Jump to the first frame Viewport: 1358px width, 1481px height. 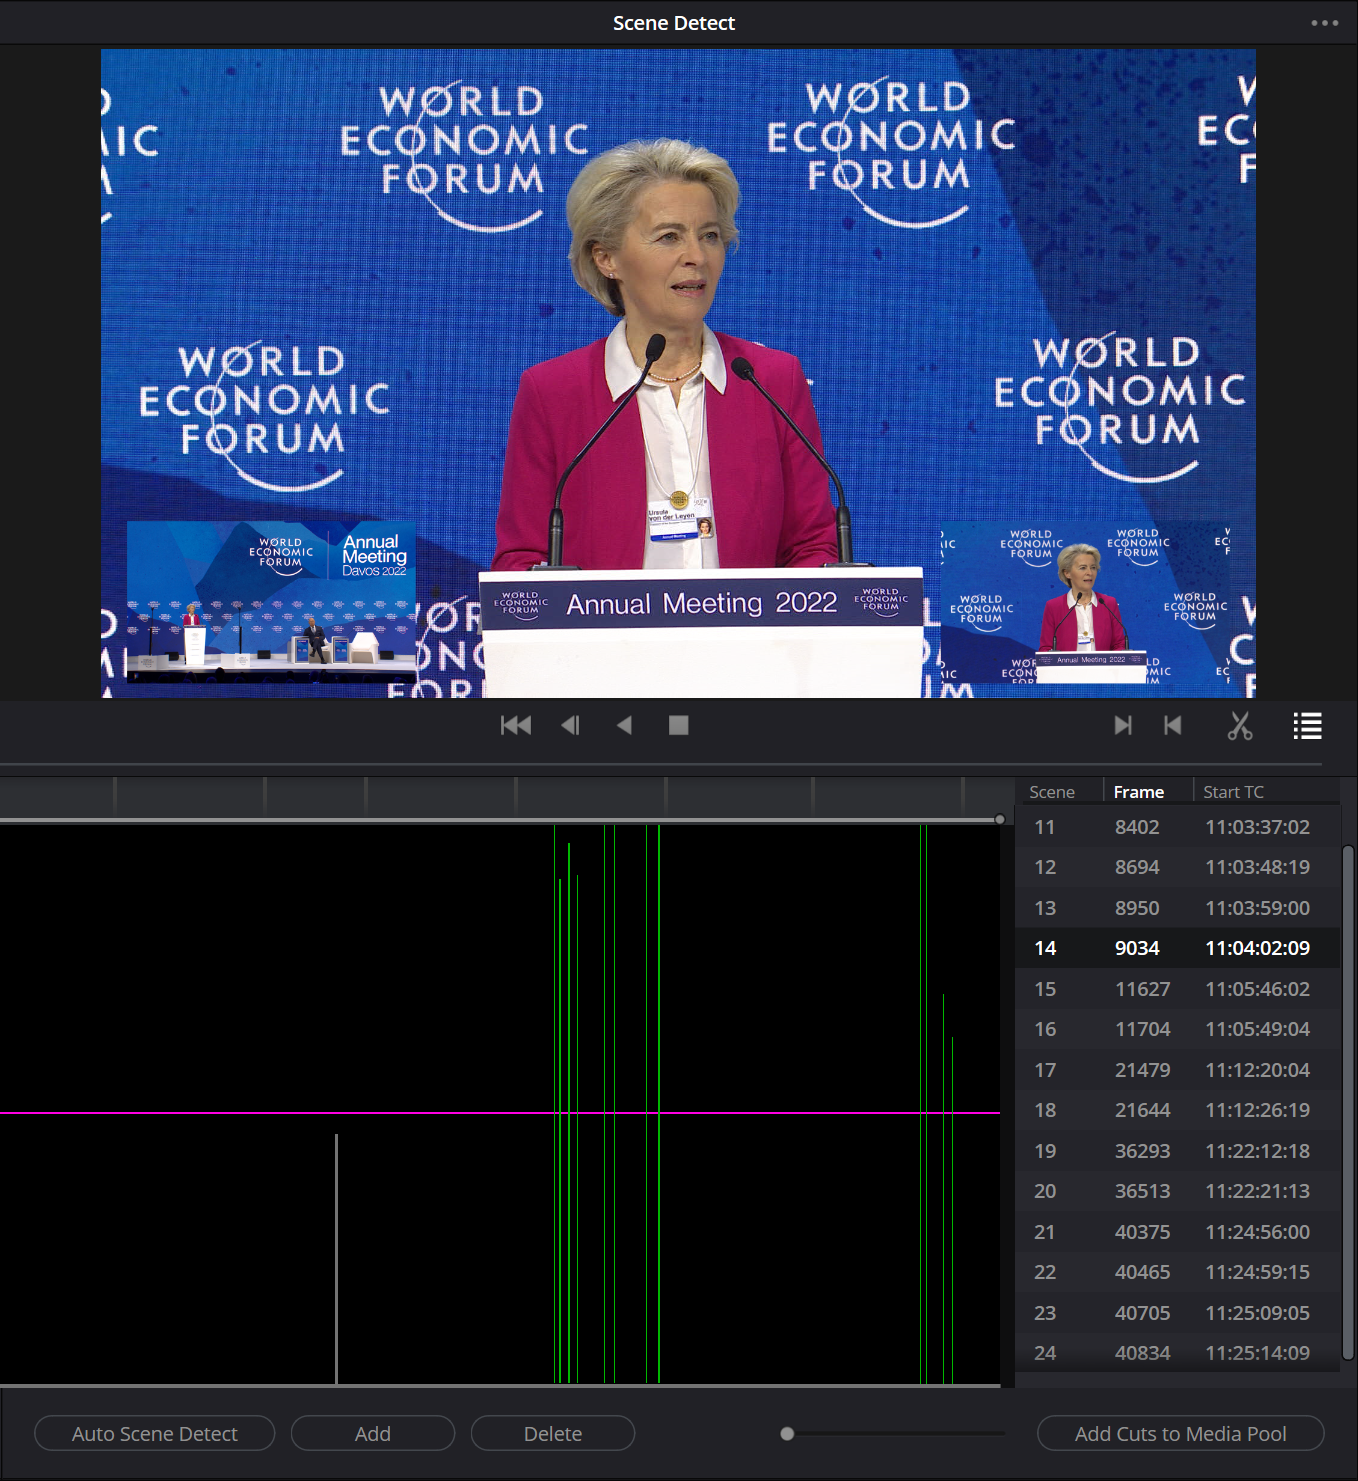[516, 726]
